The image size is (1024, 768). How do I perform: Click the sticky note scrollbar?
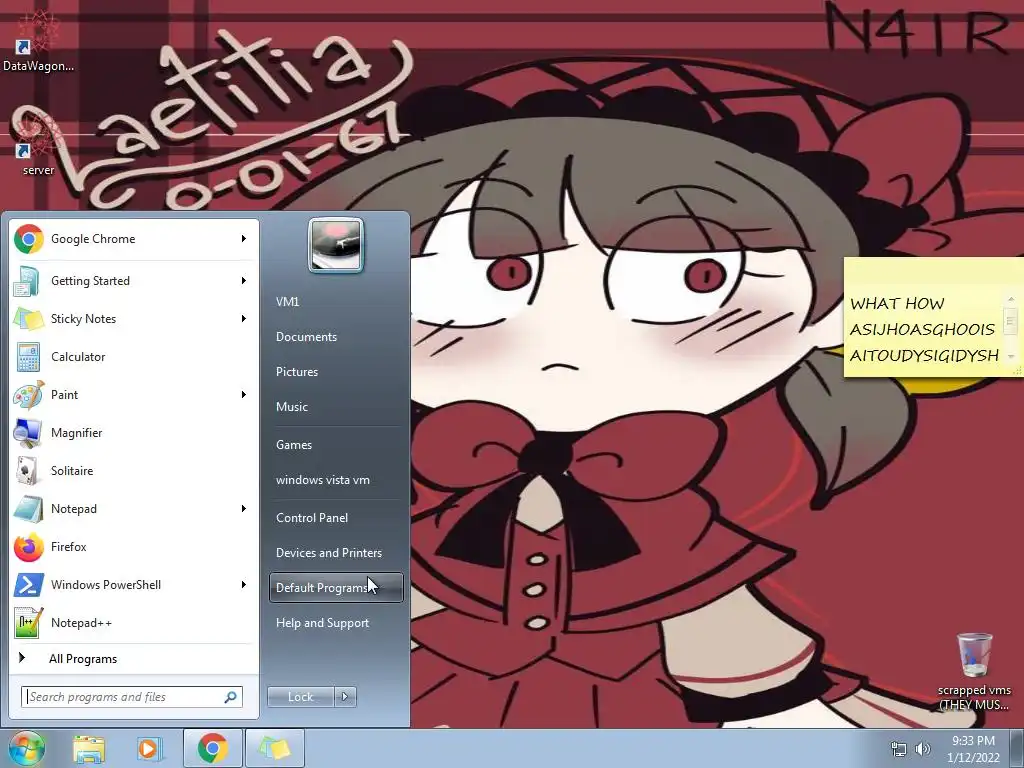(x=1011, y=327)
